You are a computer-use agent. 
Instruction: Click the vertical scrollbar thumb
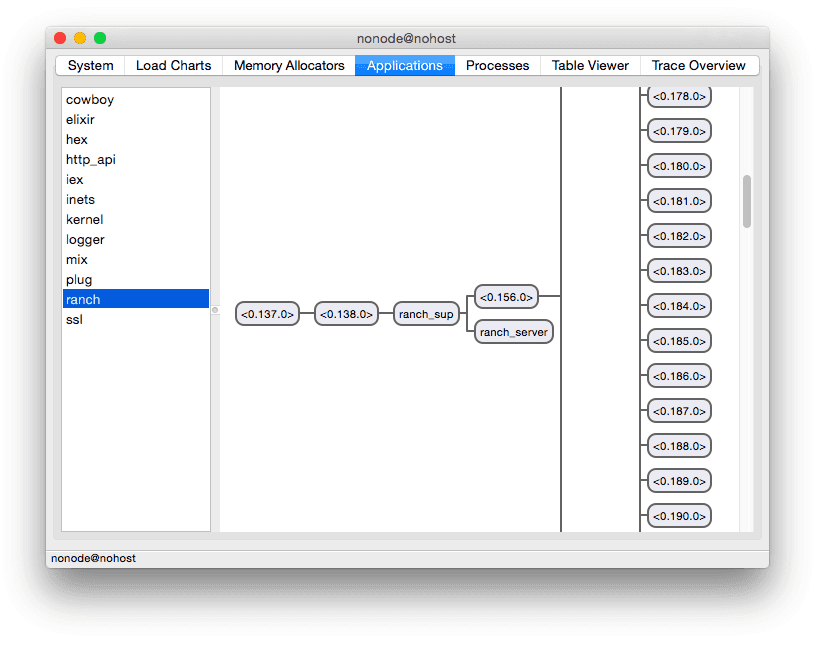[746, 201]
